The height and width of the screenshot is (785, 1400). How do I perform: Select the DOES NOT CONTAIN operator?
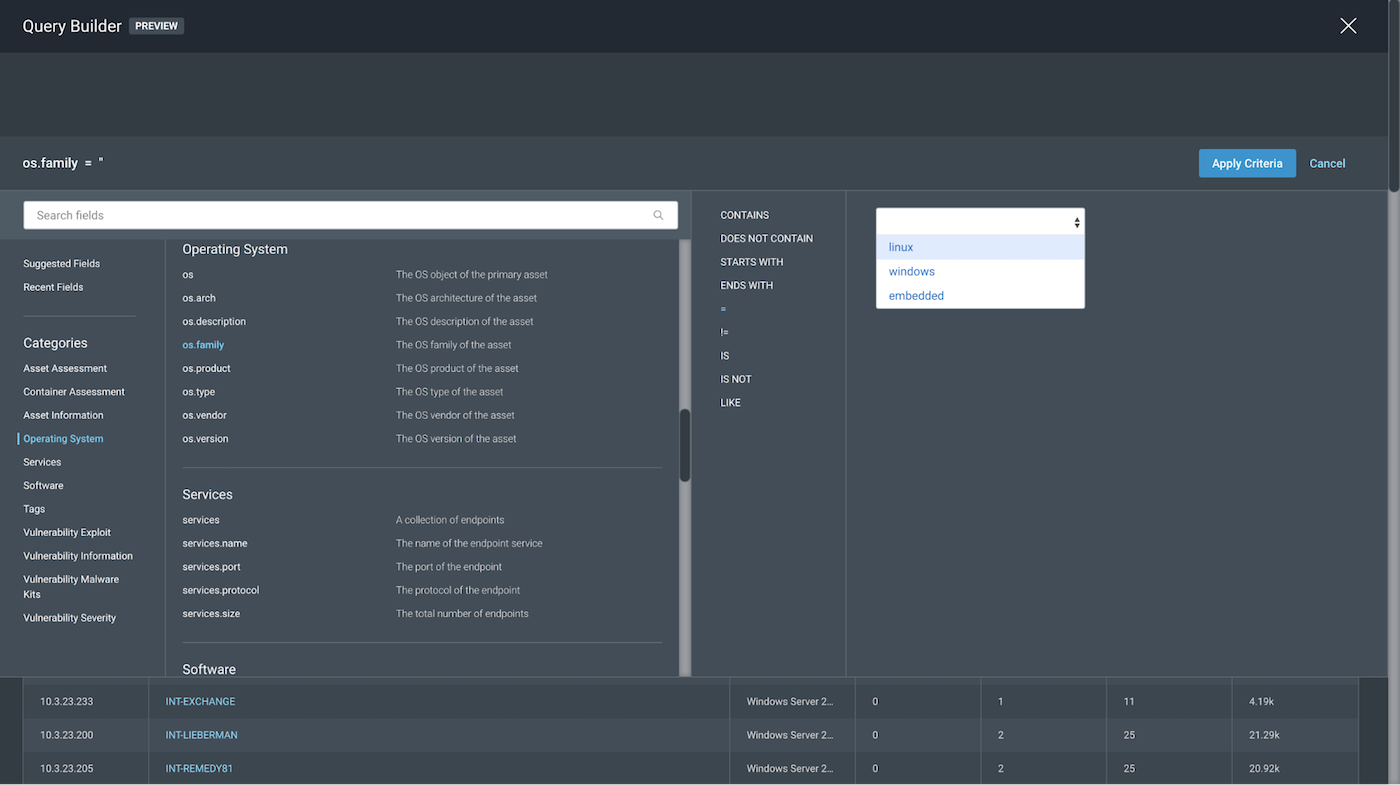click(766, 238)
